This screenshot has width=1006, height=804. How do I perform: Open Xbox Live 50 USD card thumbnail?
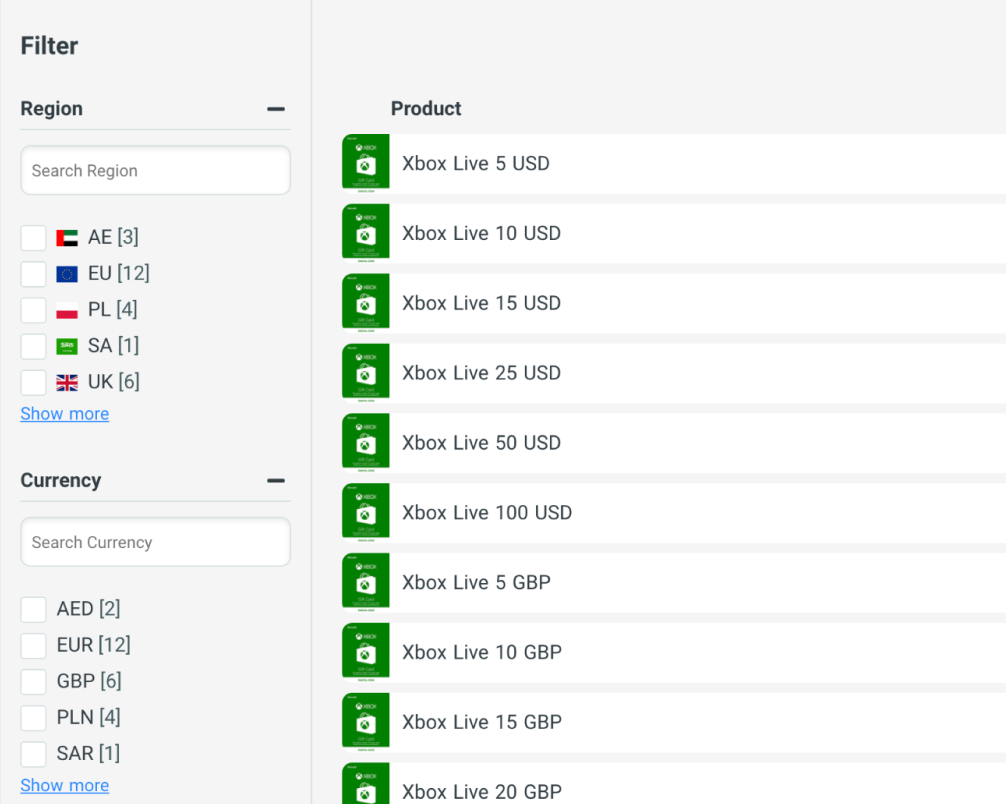pos(366,443)
